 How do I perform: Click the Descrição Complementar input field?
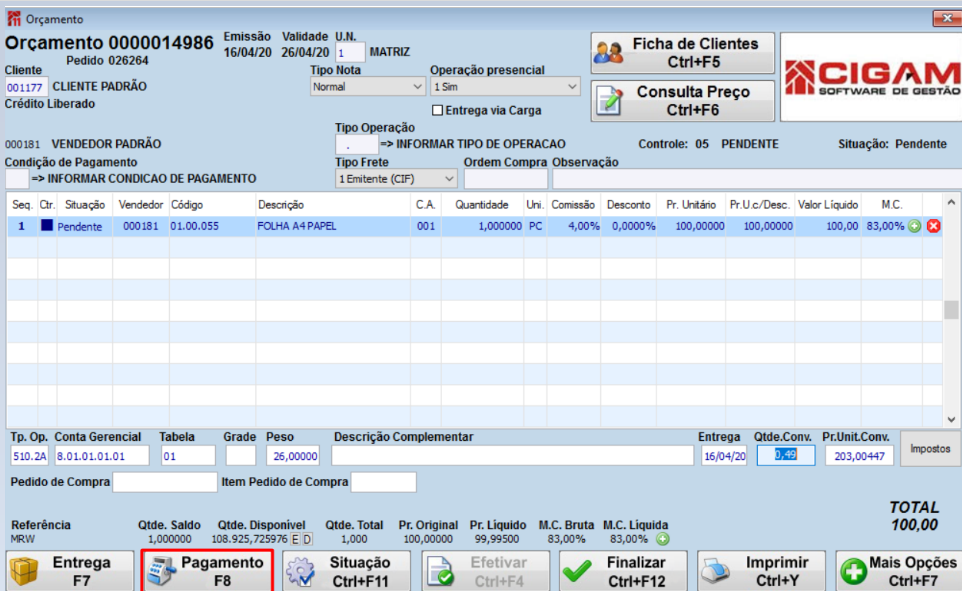click(x=512, y=455)
